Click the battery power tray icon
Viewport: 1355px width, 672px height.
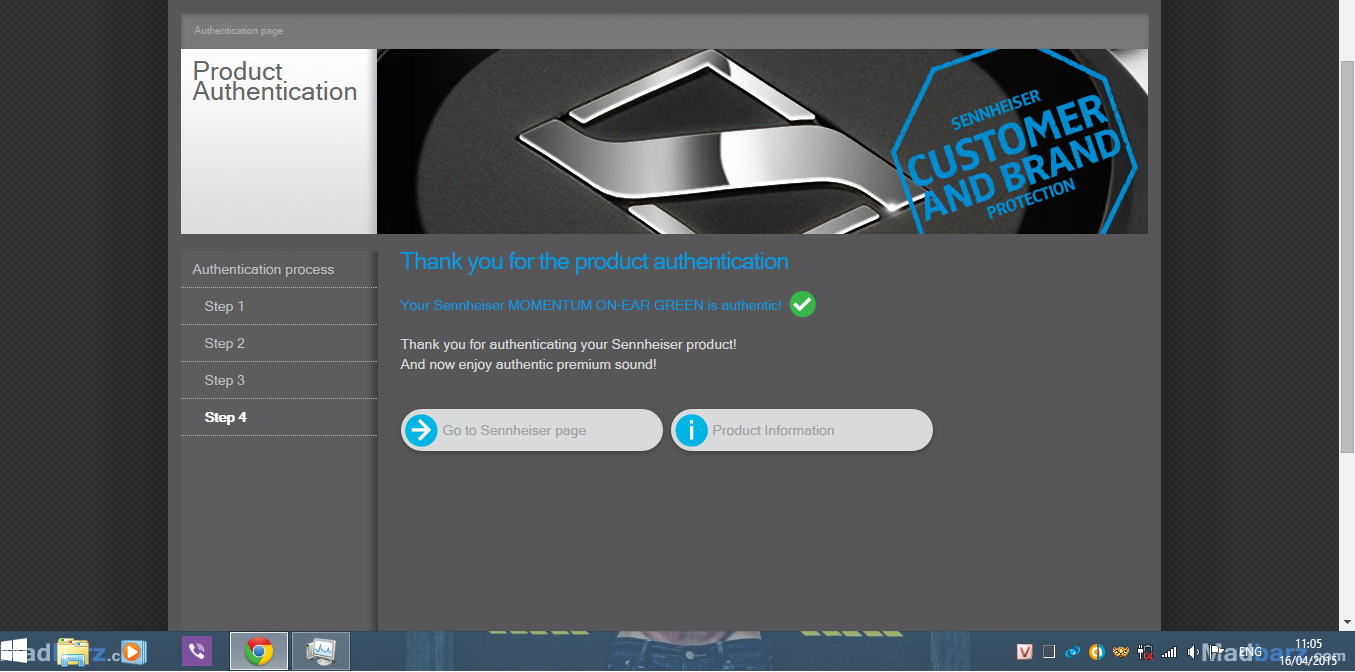(1145, 652)
